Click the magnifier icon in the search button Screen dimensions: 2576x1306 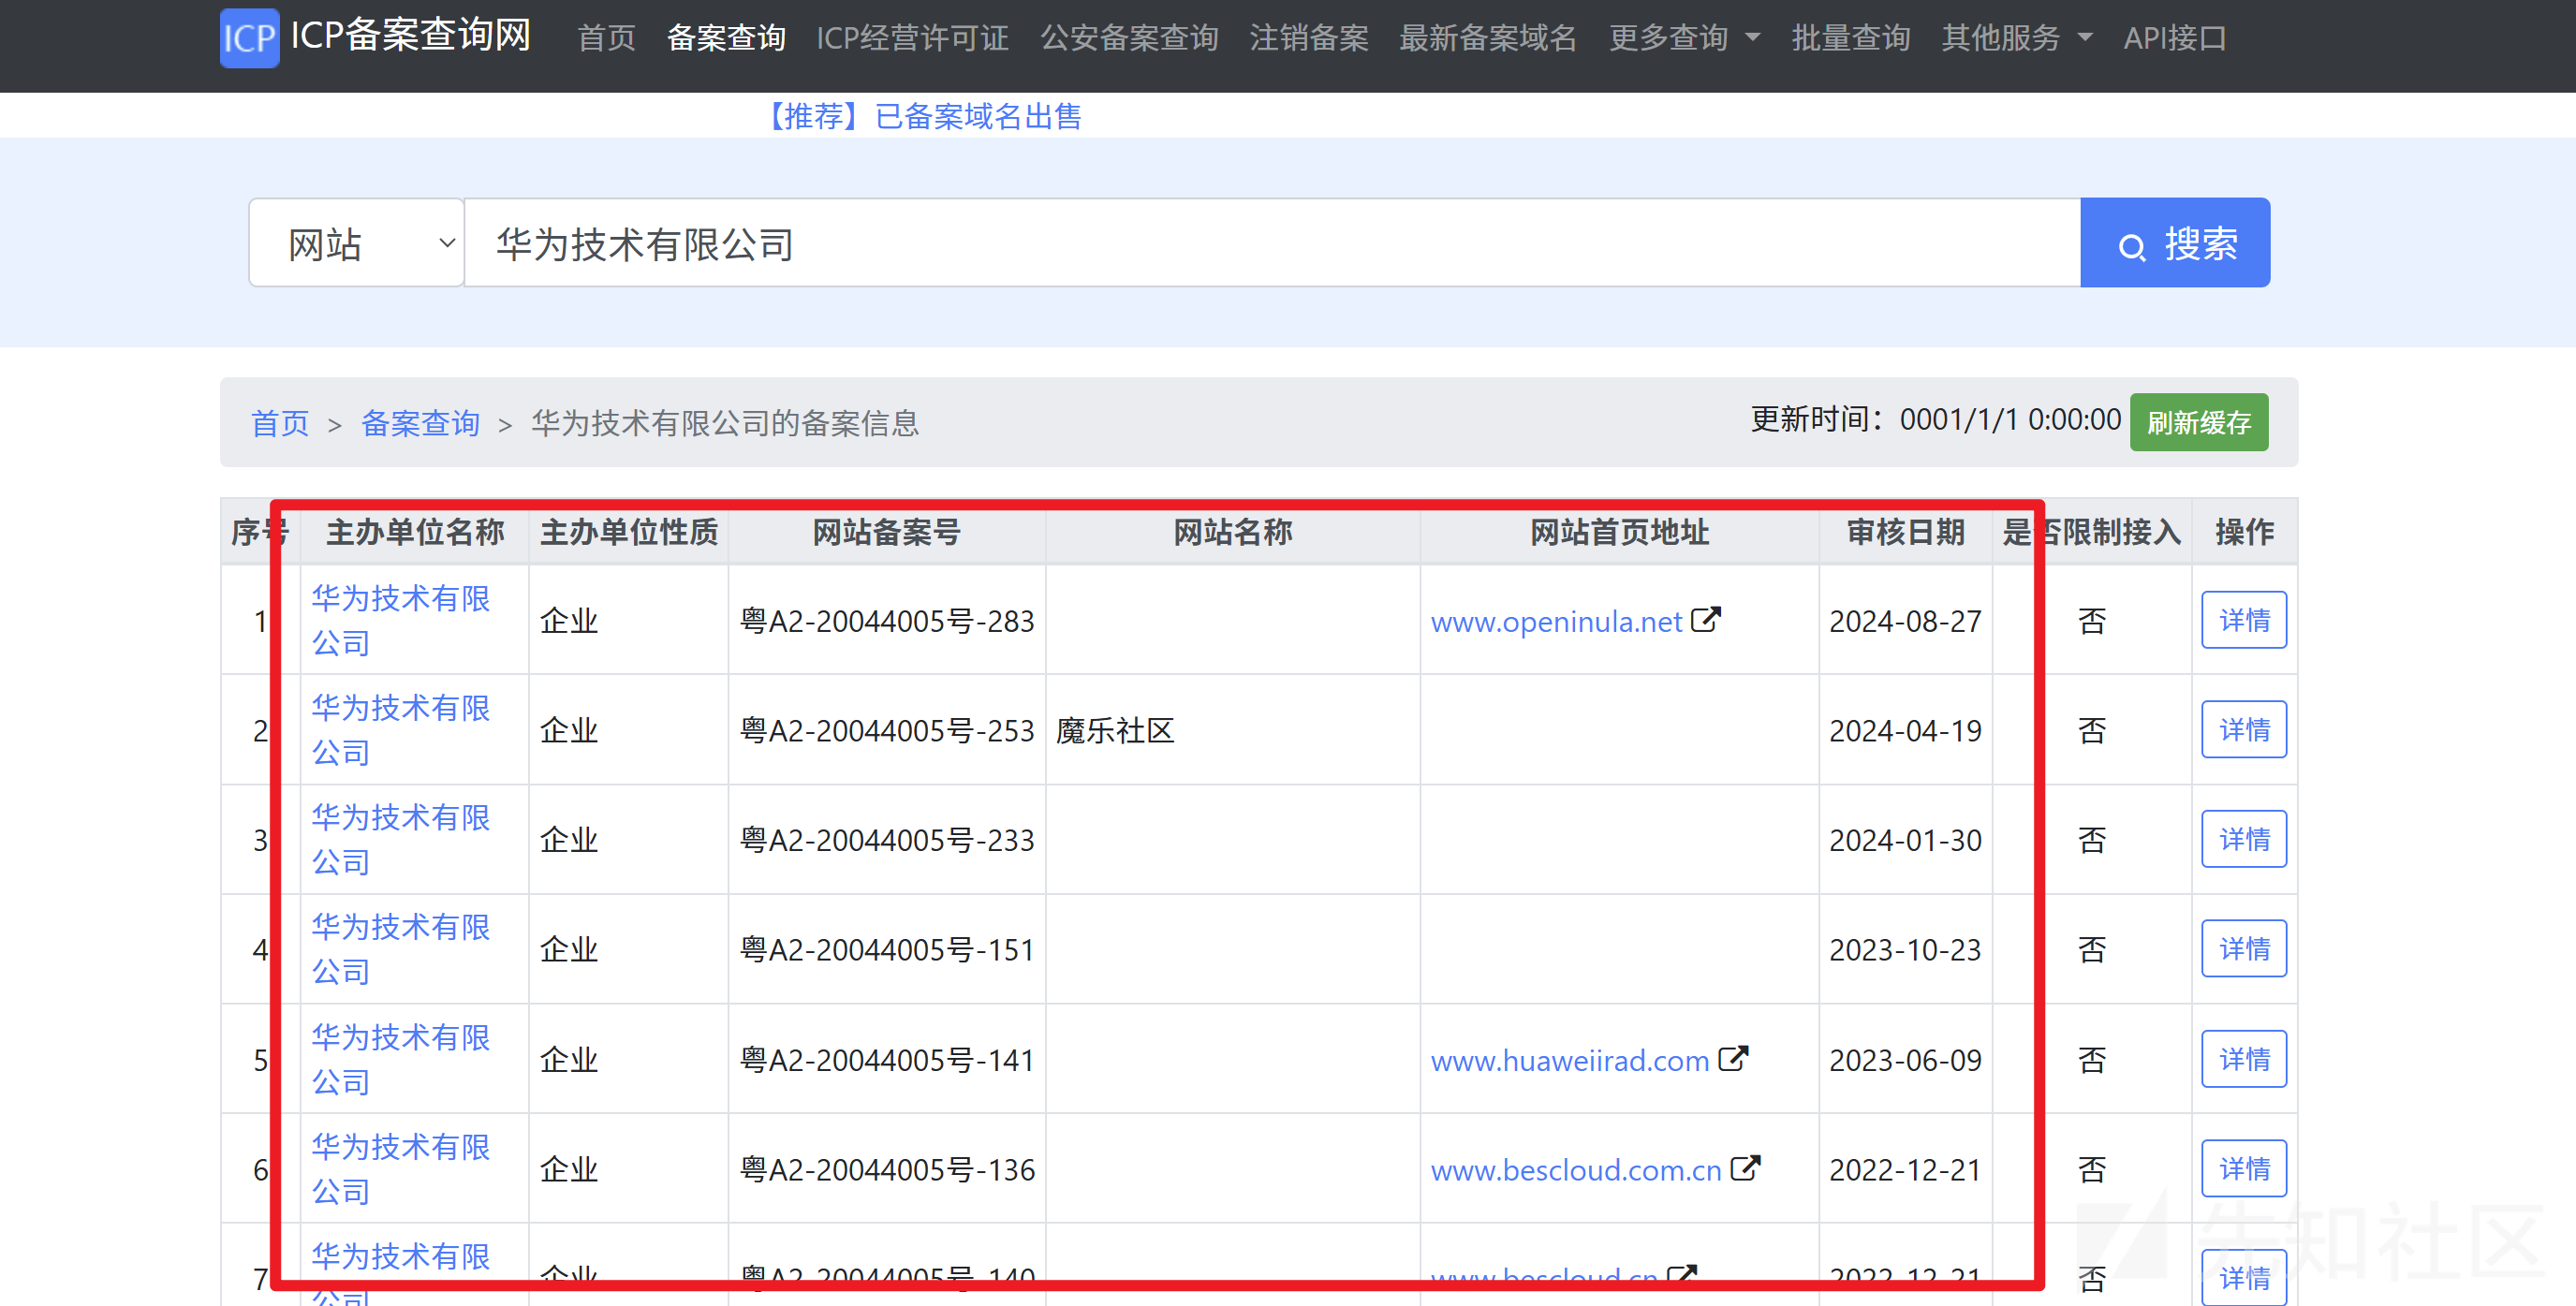[2135, 243]
